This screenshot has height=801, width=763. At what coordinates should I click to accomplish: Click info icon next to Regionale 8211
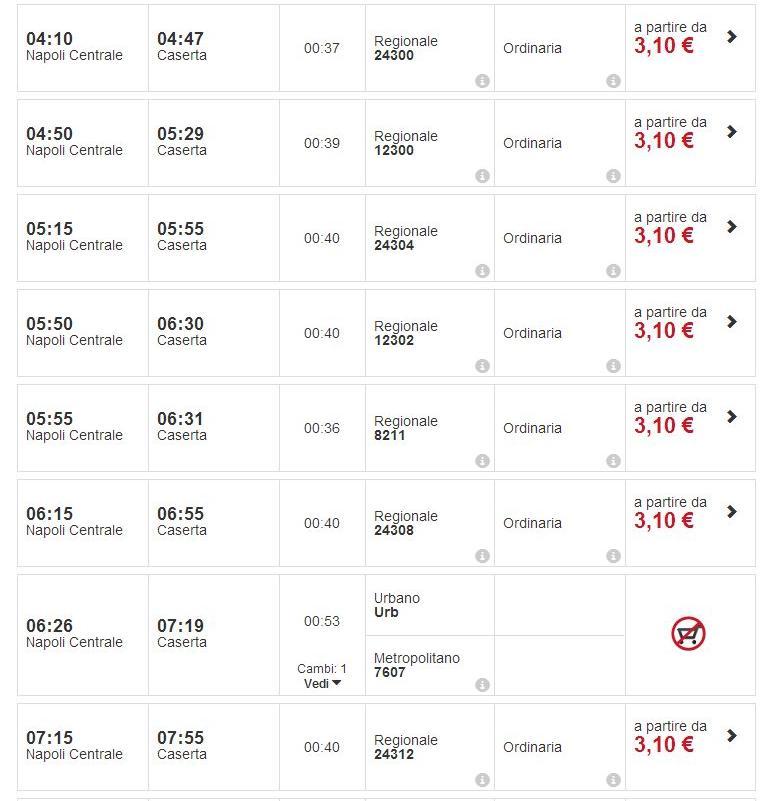point(482,461)
